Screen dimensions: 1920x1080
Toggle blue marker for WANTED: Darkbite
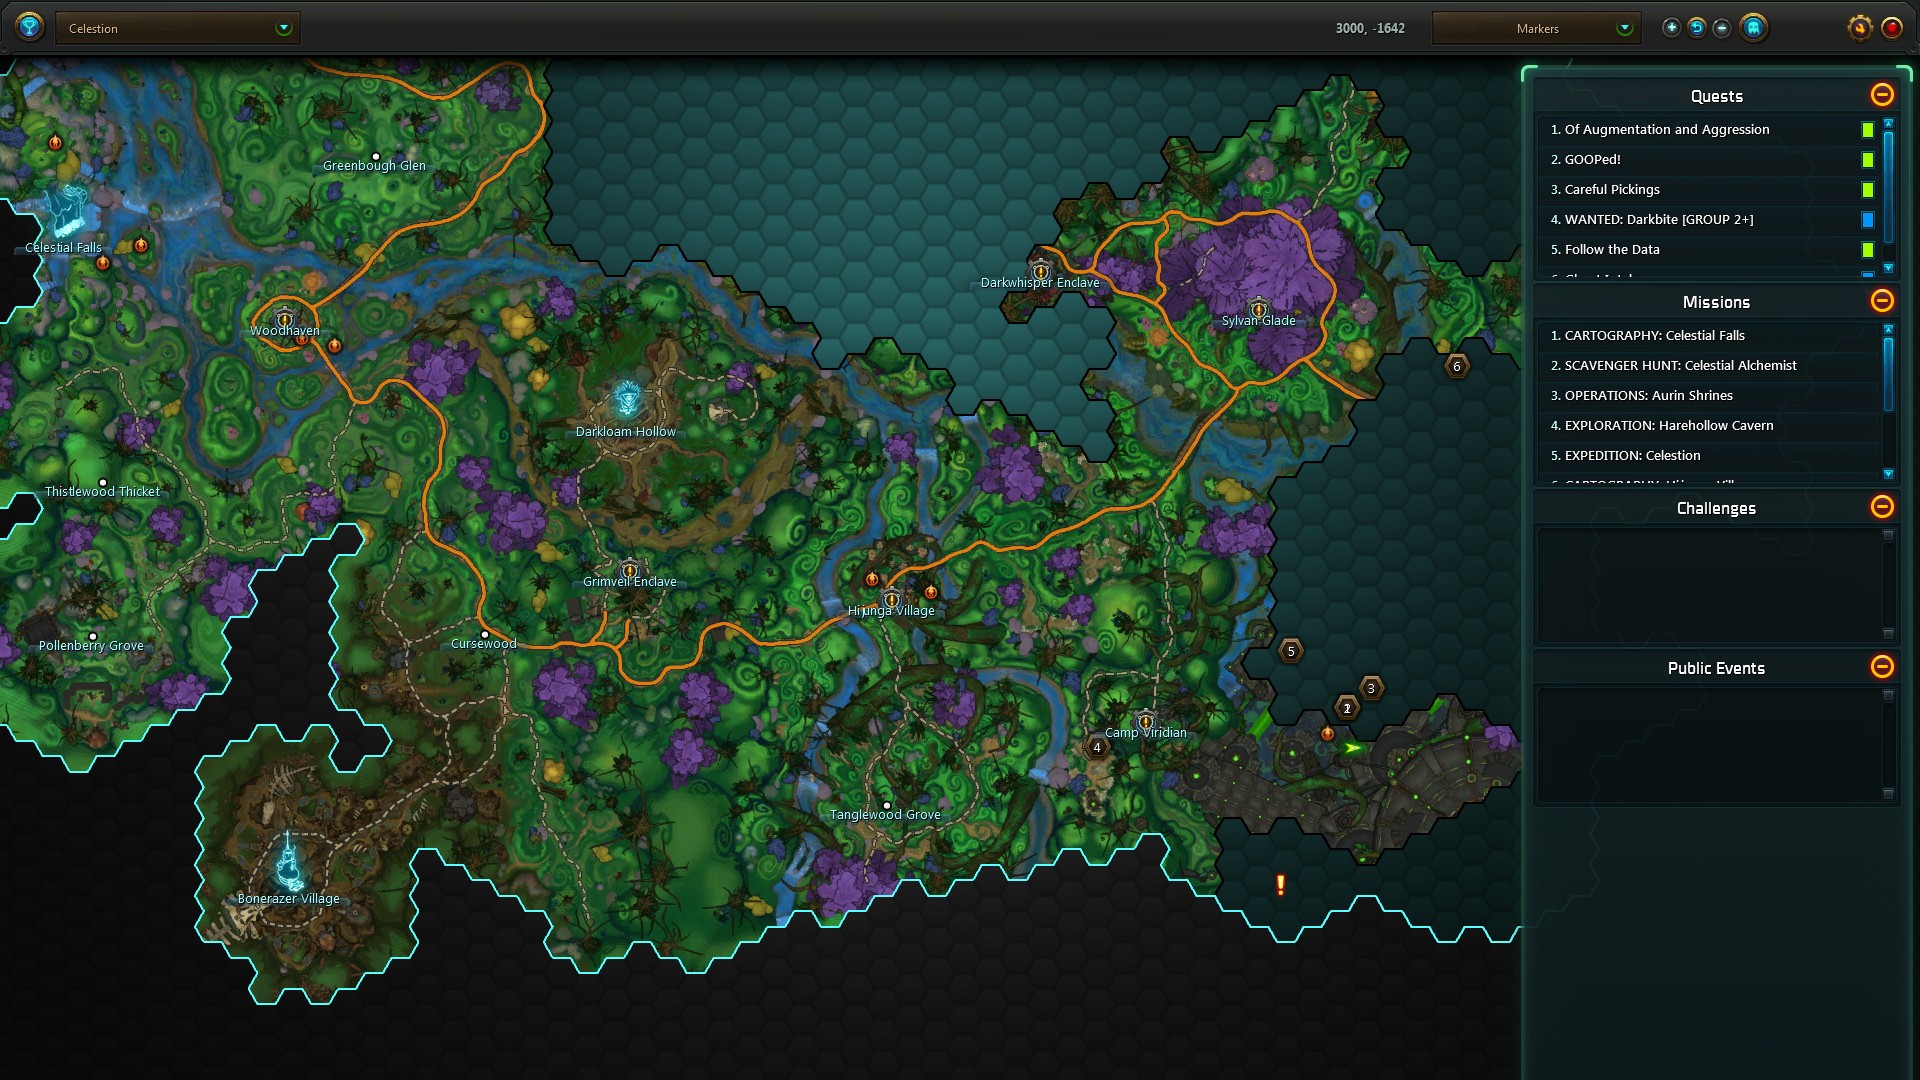point(1867,220)
